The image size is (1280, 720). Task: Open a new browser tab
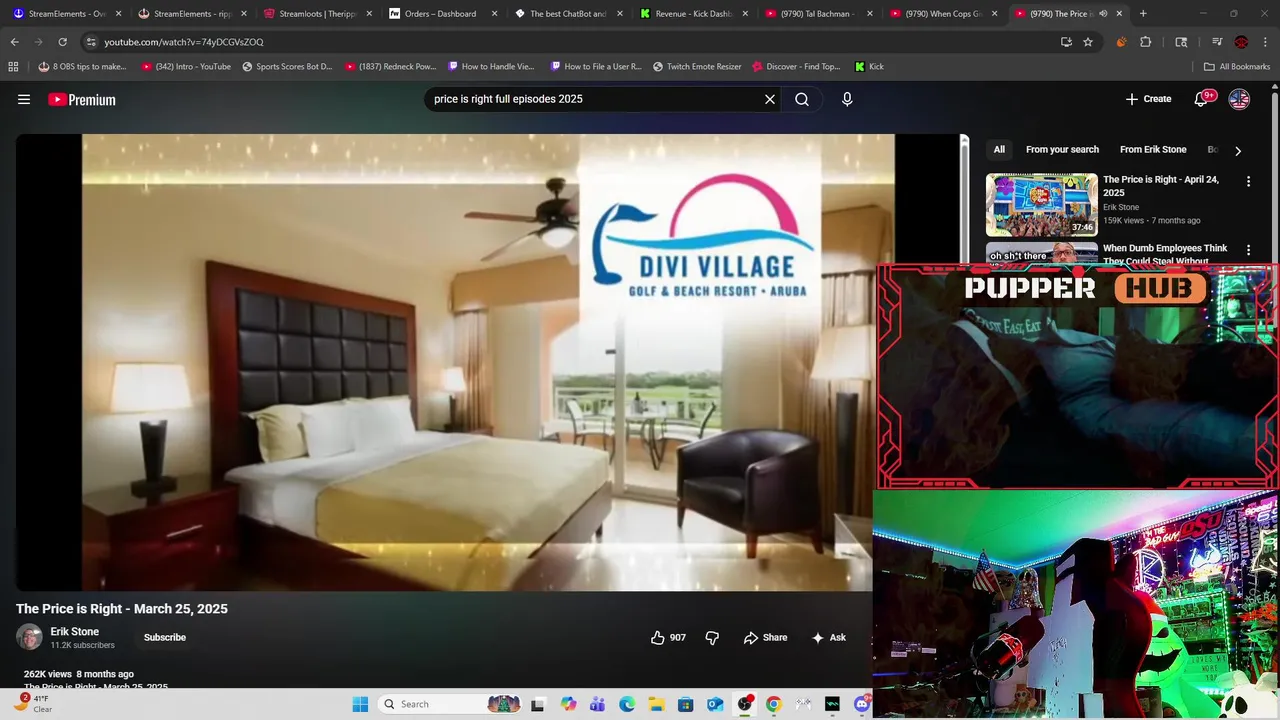tap(1143, 14)
